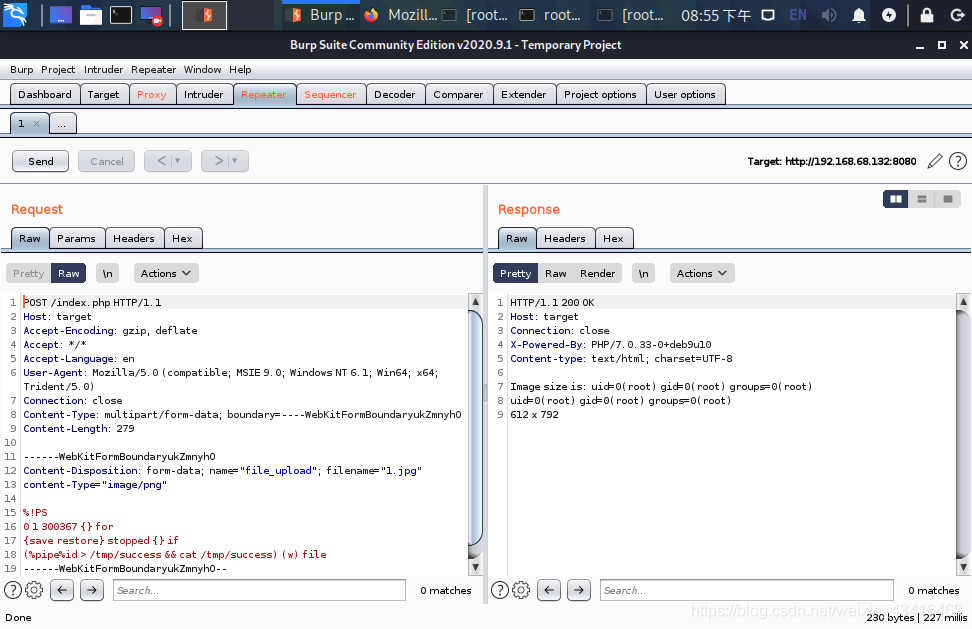972x629 pixels.
Task: Toggle response Pretty view
Action: pyautogui.click(x=516, y=273)
